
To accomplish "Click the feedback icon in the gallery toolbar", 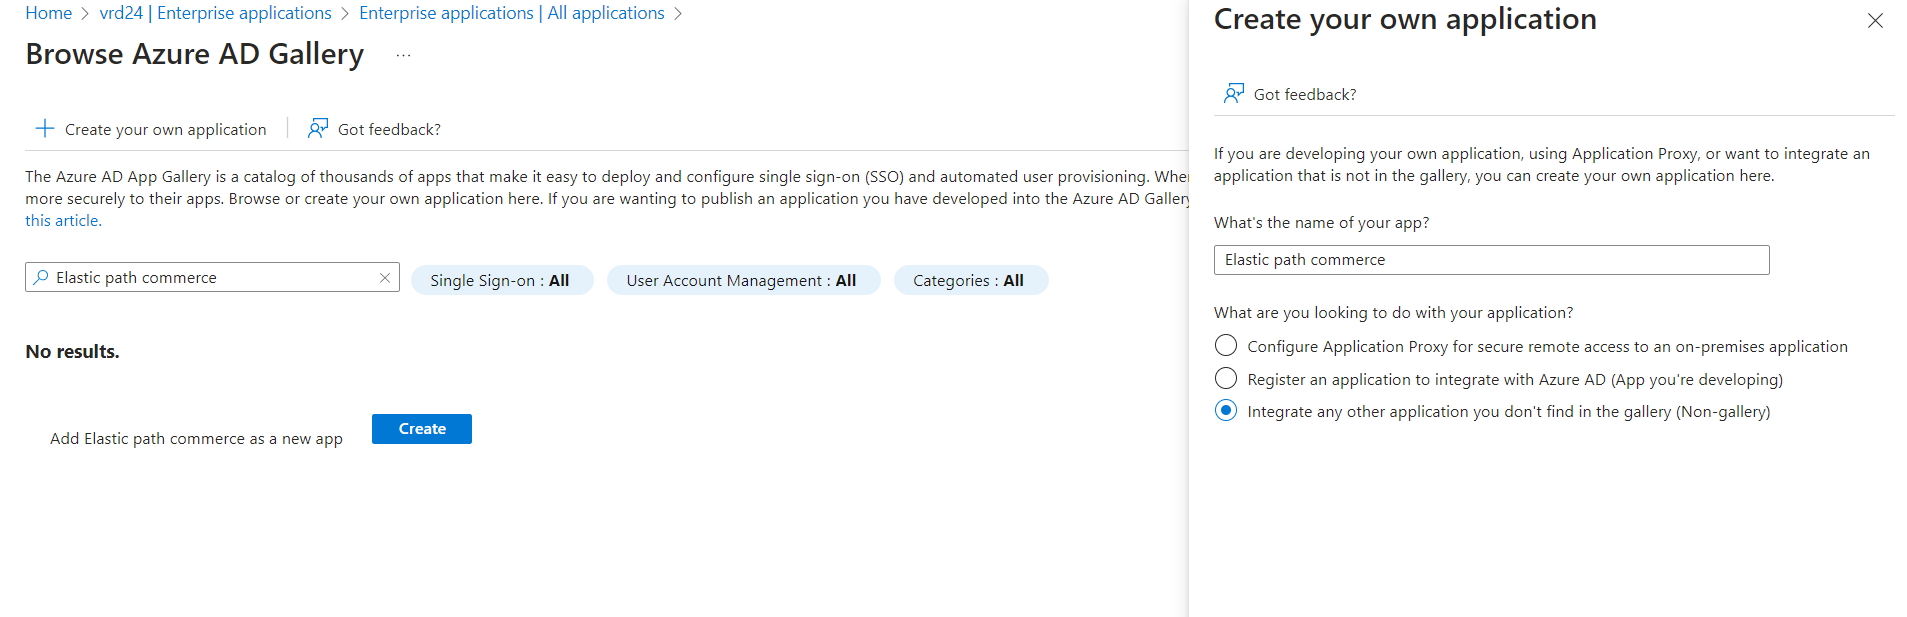I will 318,129.
